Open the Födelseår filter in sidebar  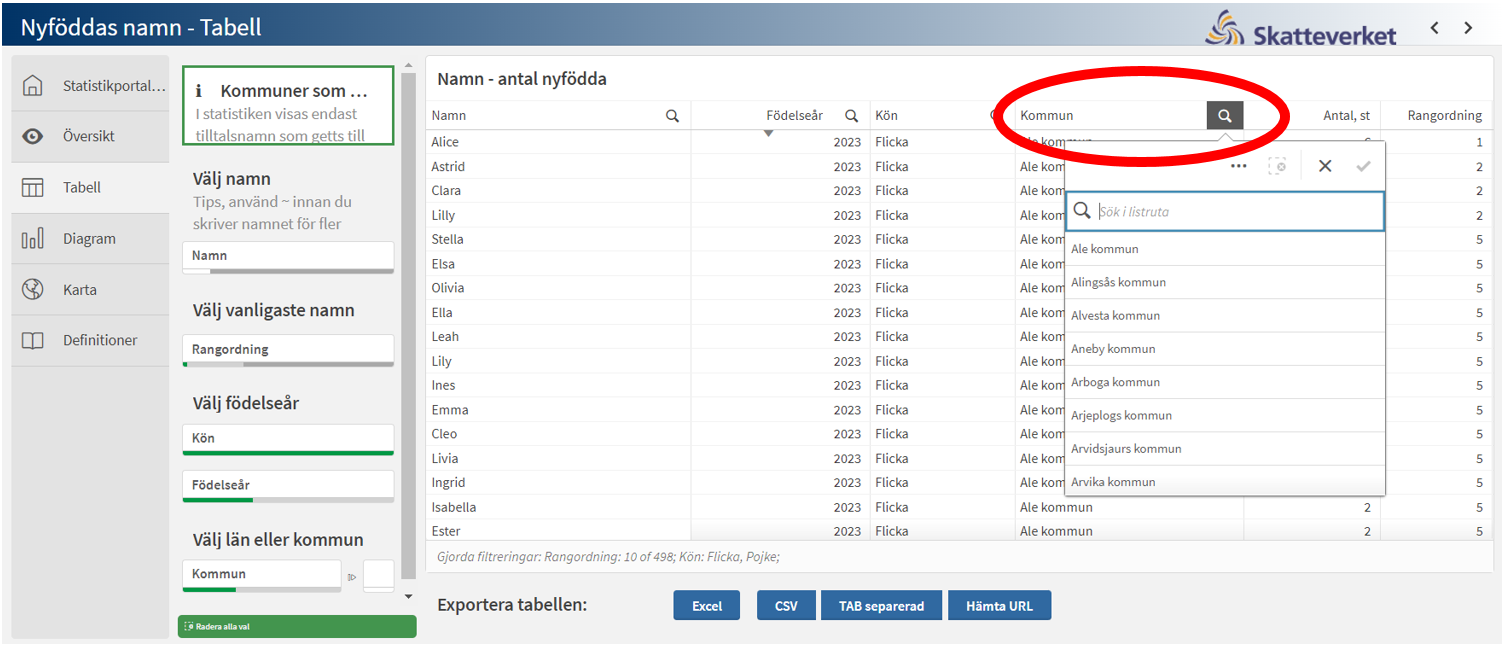(288, 485)
